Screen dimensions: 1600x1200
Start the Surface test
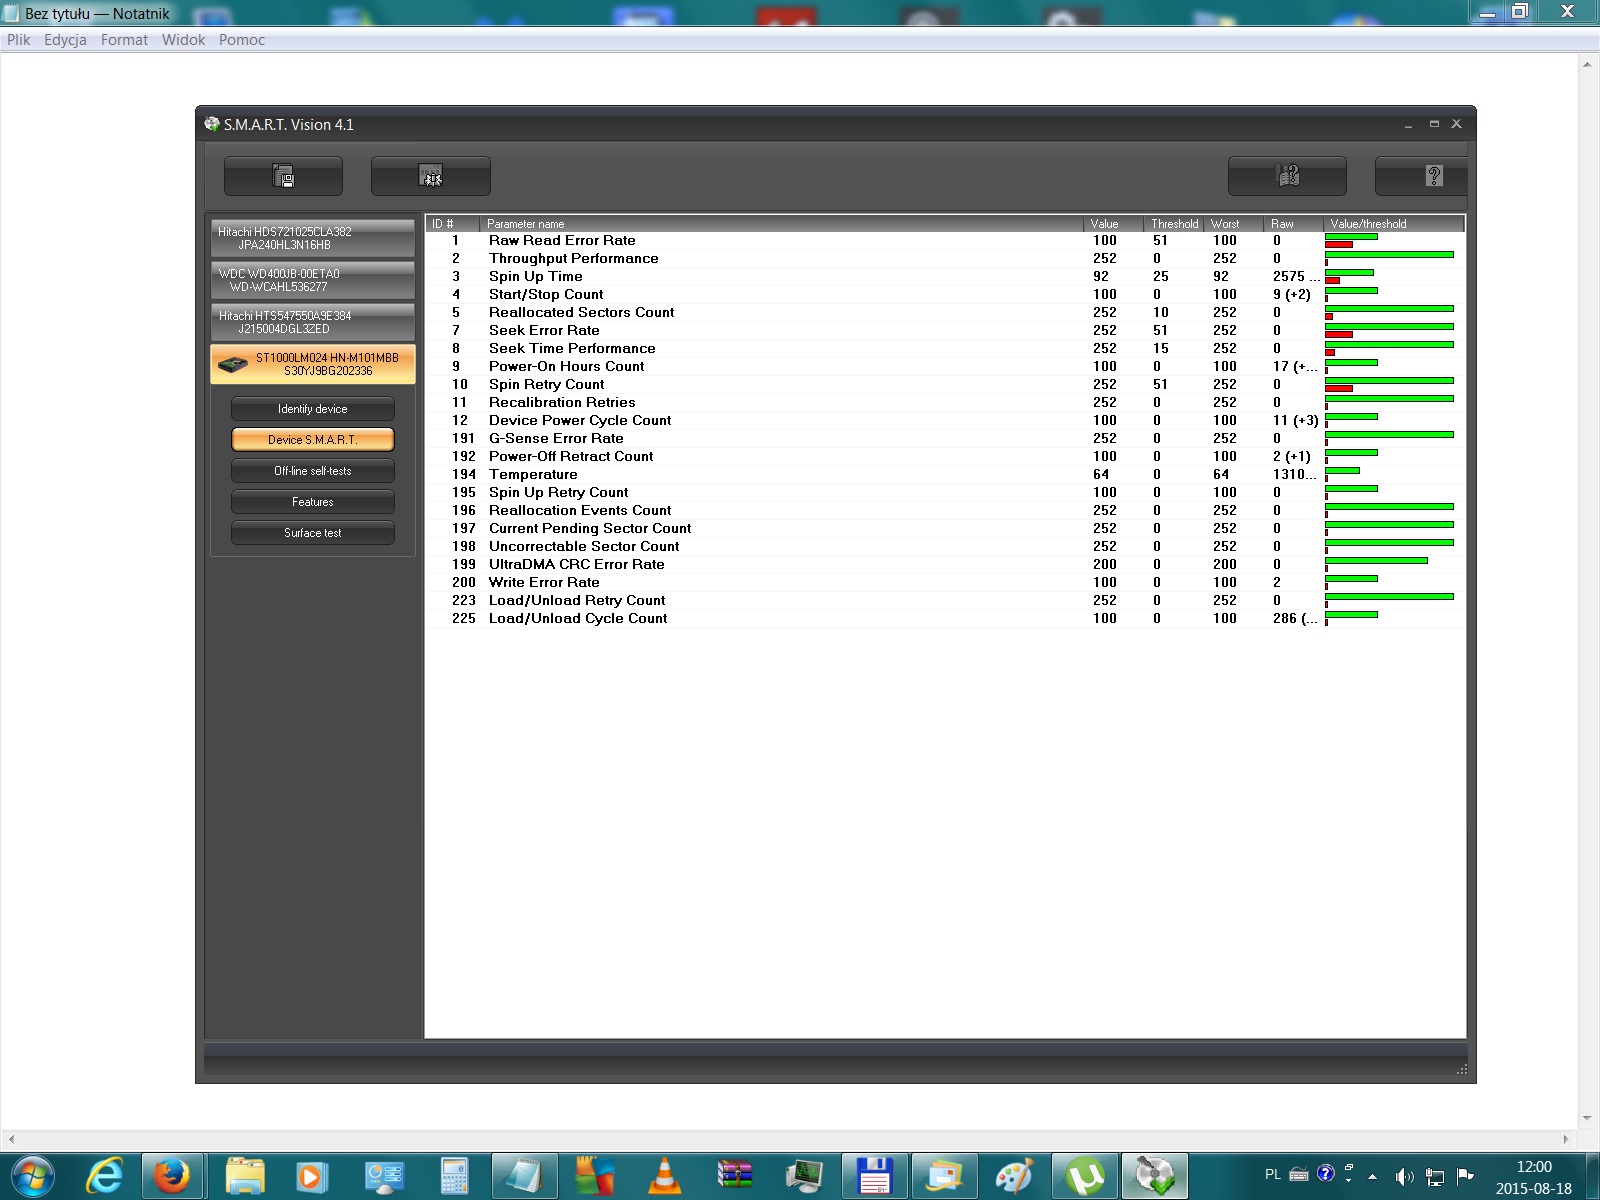[313, 533]
